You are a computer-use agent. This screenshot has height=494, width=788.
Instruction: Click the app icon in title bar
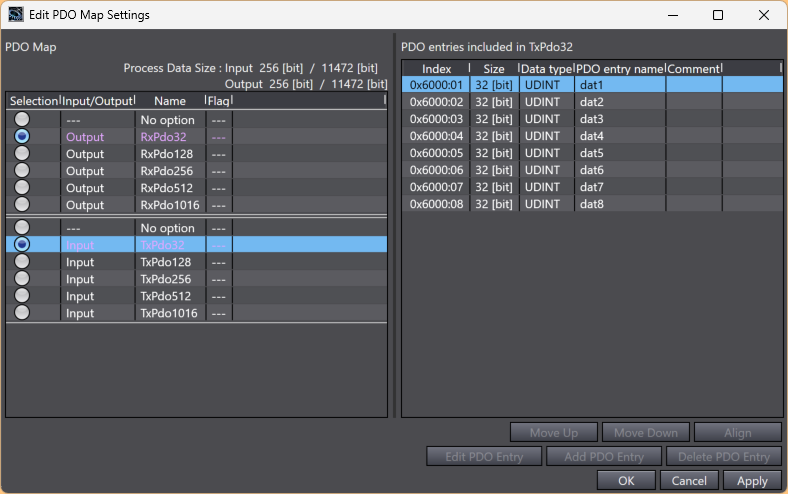[15, 15]
